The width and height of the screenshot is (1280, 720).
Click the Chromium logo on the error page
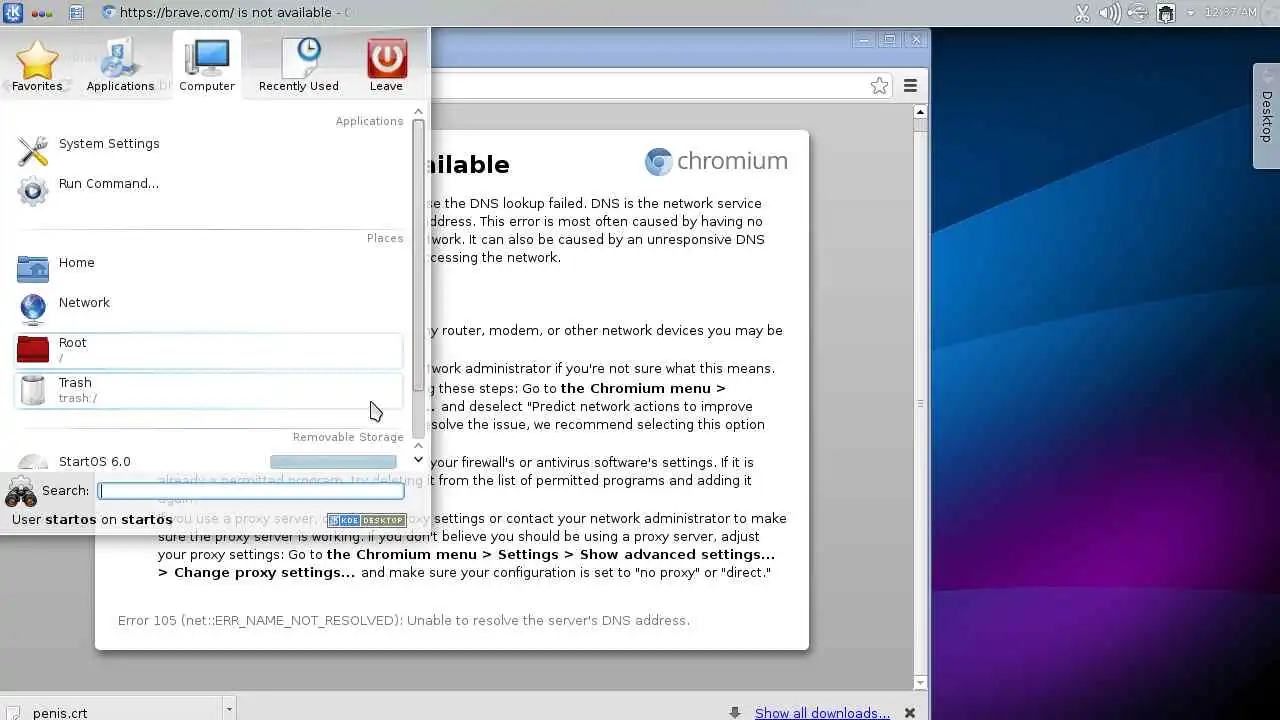coord(716,162)
